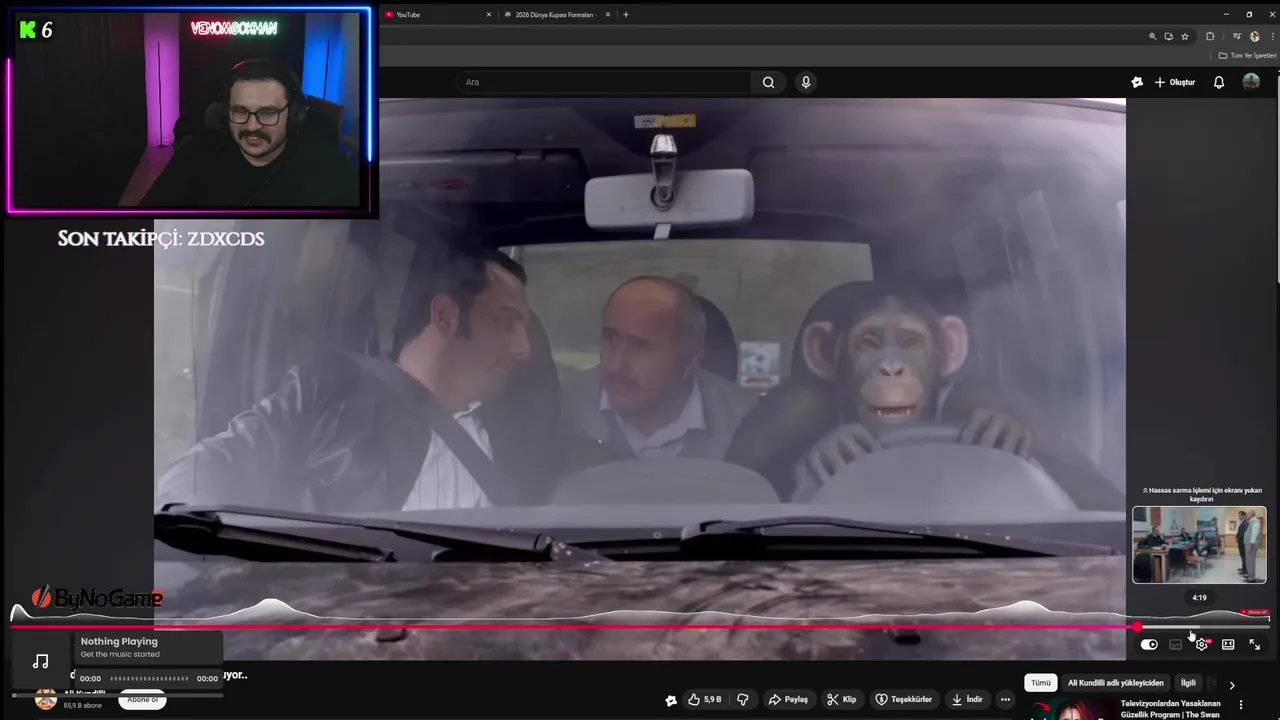
Task: Click the music overlay 00:00 progress track
Action: 149,678
